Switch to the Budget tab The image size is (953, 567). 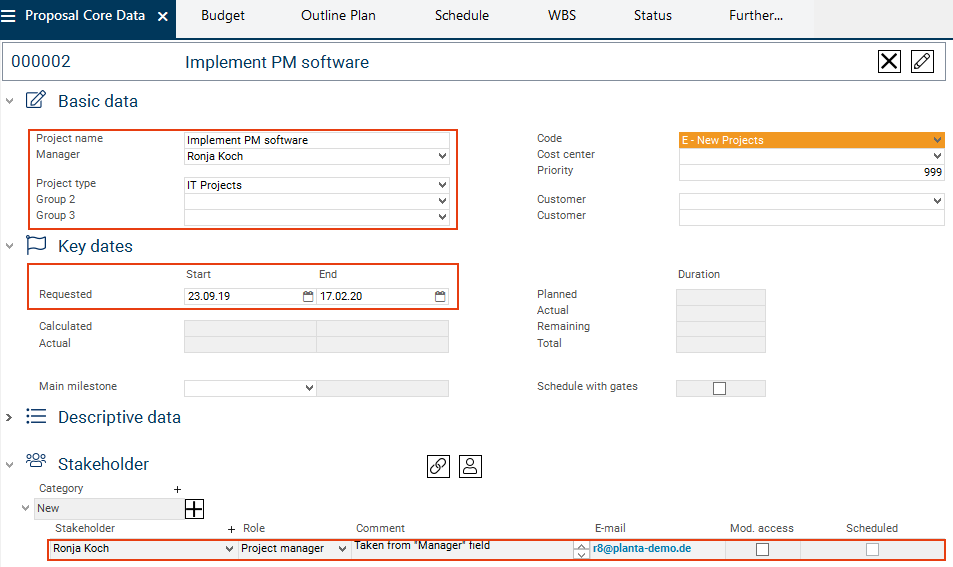(x=223, y=16)
